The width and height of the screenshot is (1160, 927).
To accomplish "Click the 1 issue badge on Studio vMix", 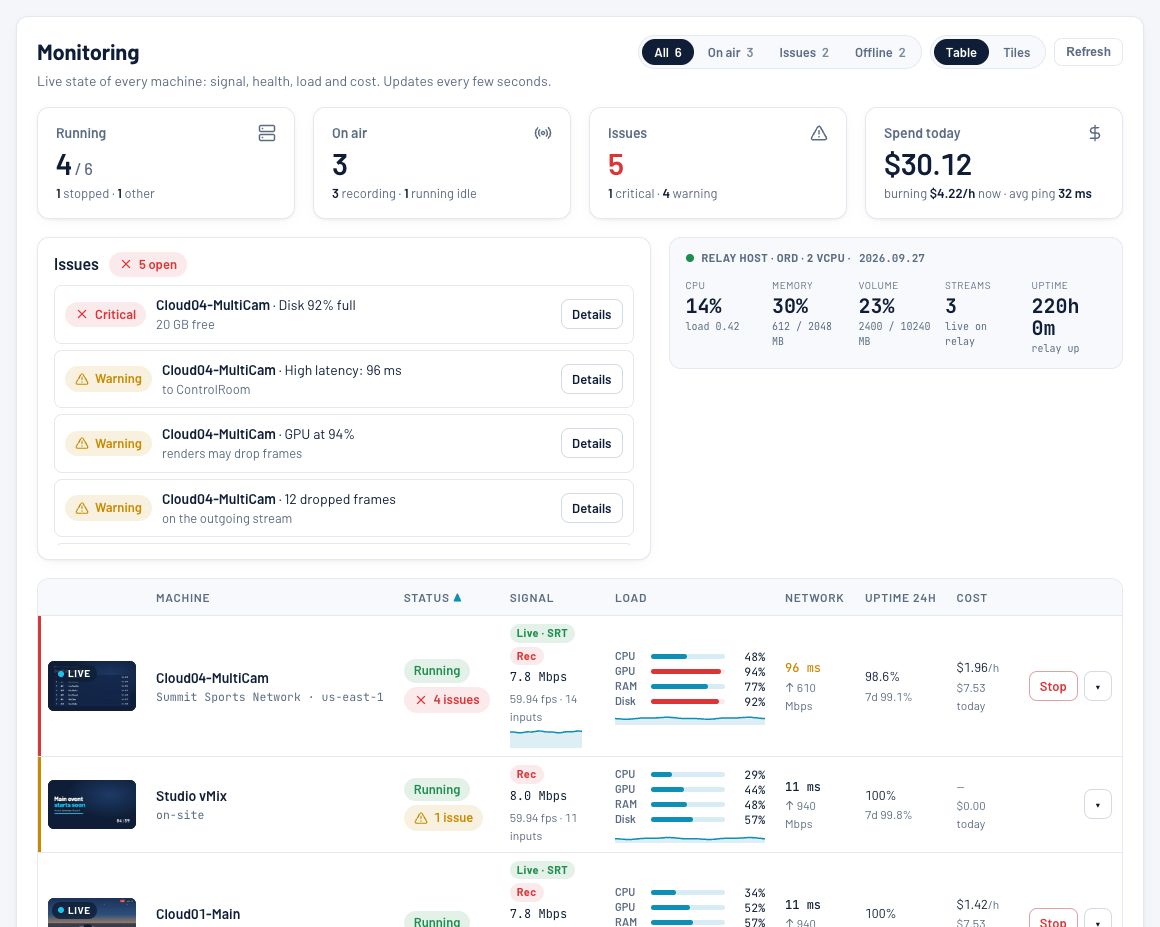I will pos(443,818).
